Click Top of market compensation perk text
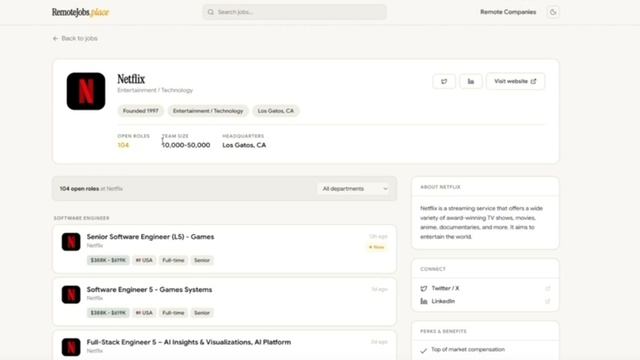The width and height of the screenshot is (640, 360). [x=468, y=349]
